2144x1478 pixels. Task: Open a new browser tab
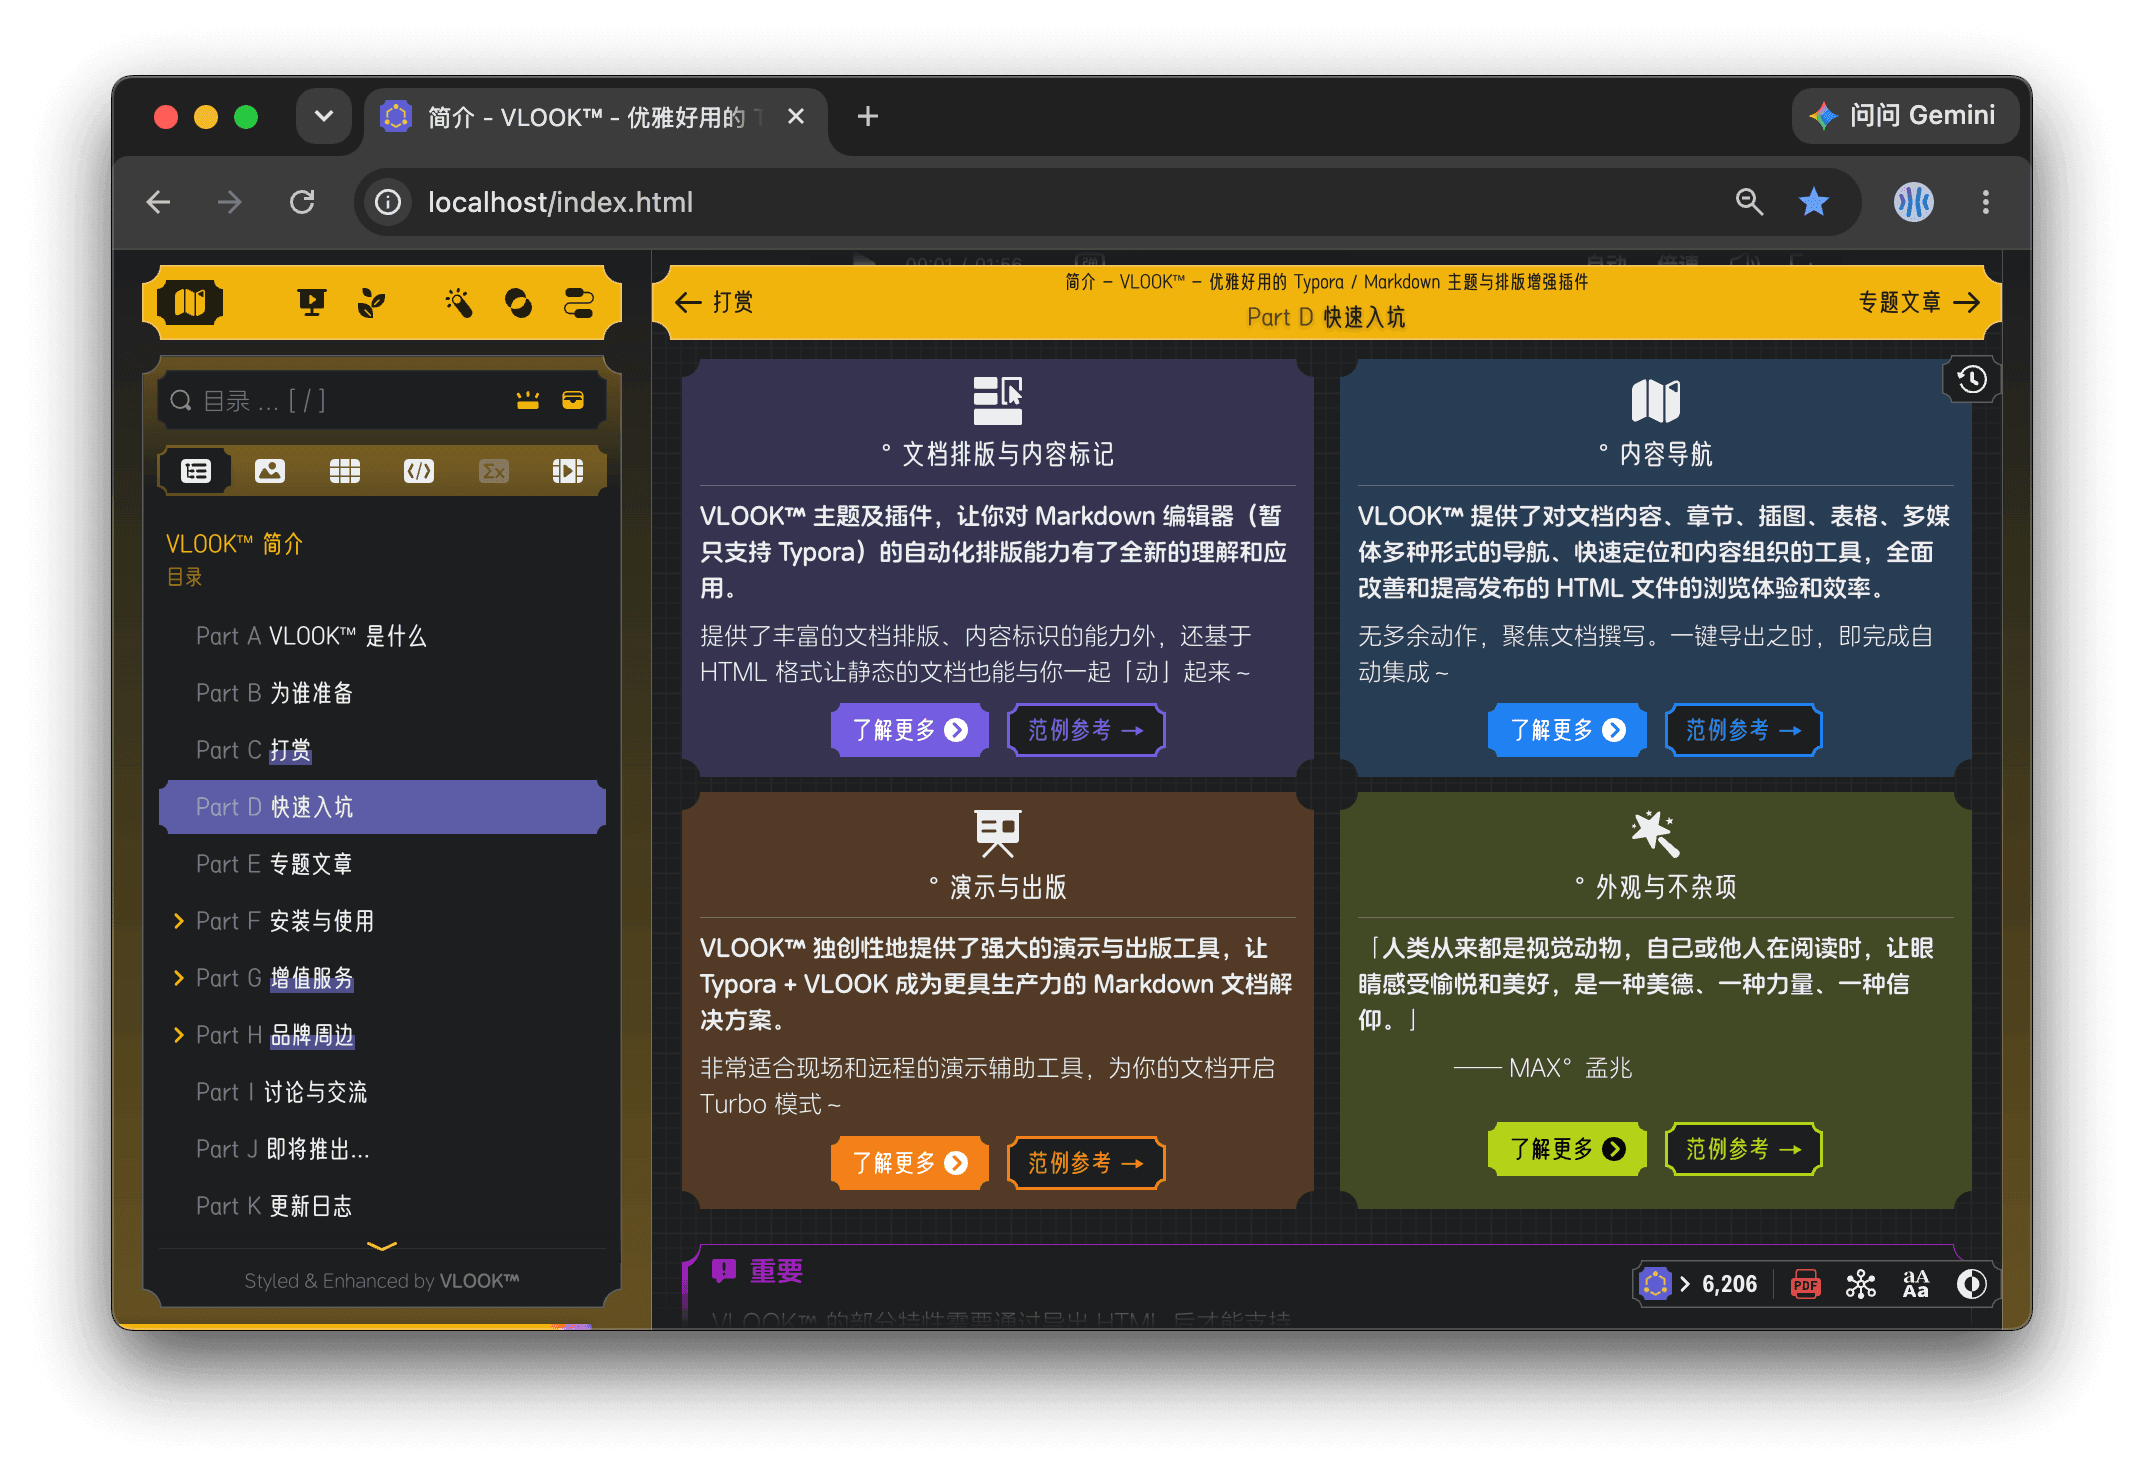(868, 116)
